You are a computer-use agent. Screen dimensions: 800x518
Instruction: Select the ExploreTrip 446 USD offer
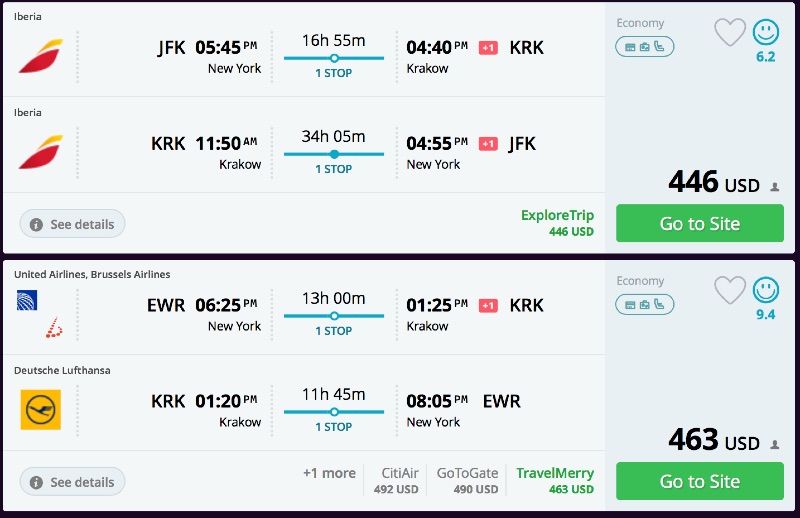[557, 222]
